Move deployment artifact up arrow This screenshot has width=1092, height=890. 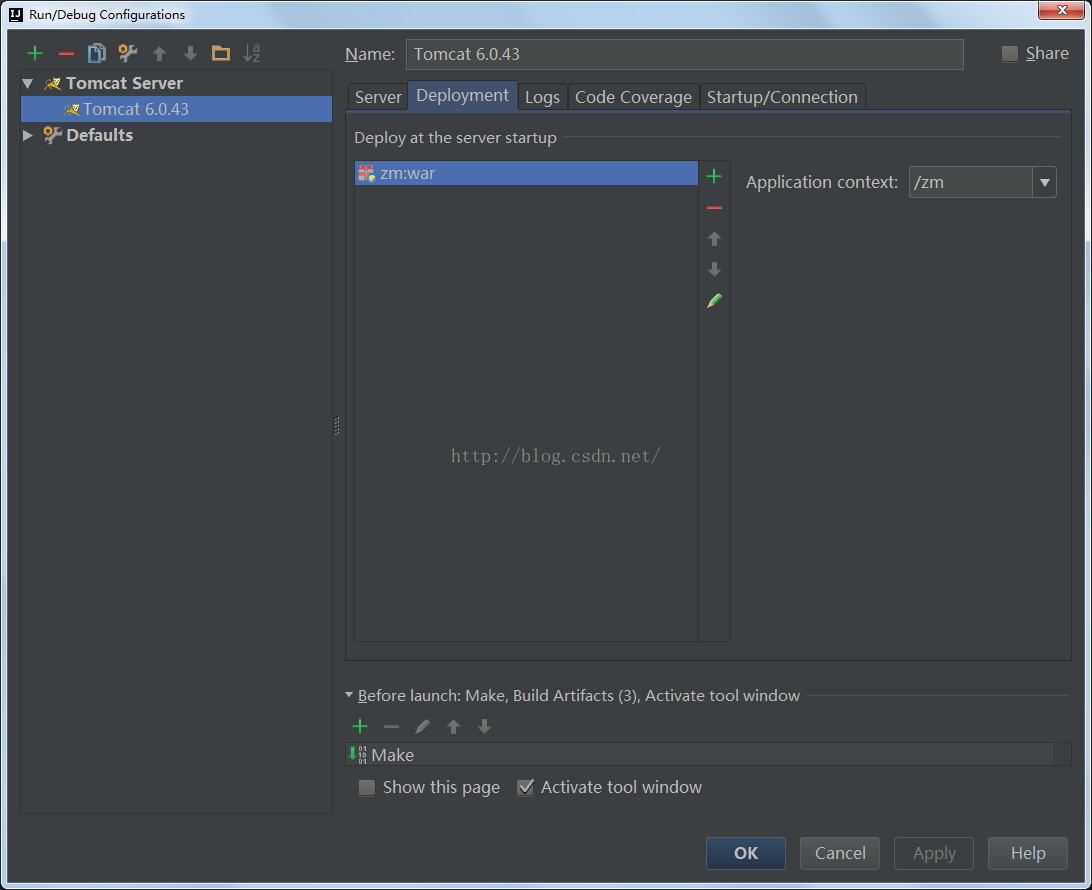click(x=714, y=239)
